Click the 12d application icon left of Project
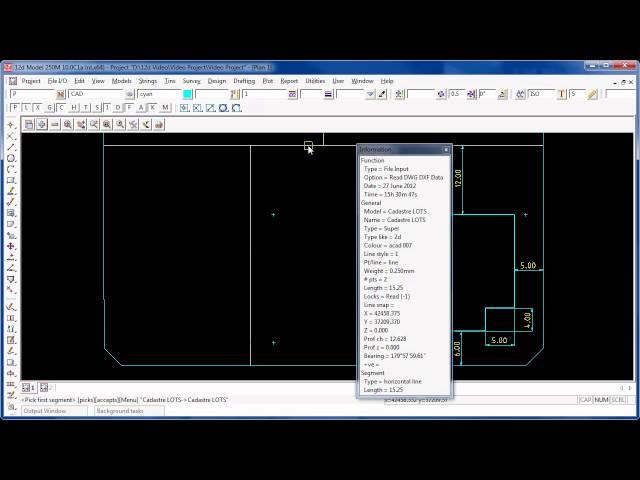The image size is (640, 480). coord(13,81)
